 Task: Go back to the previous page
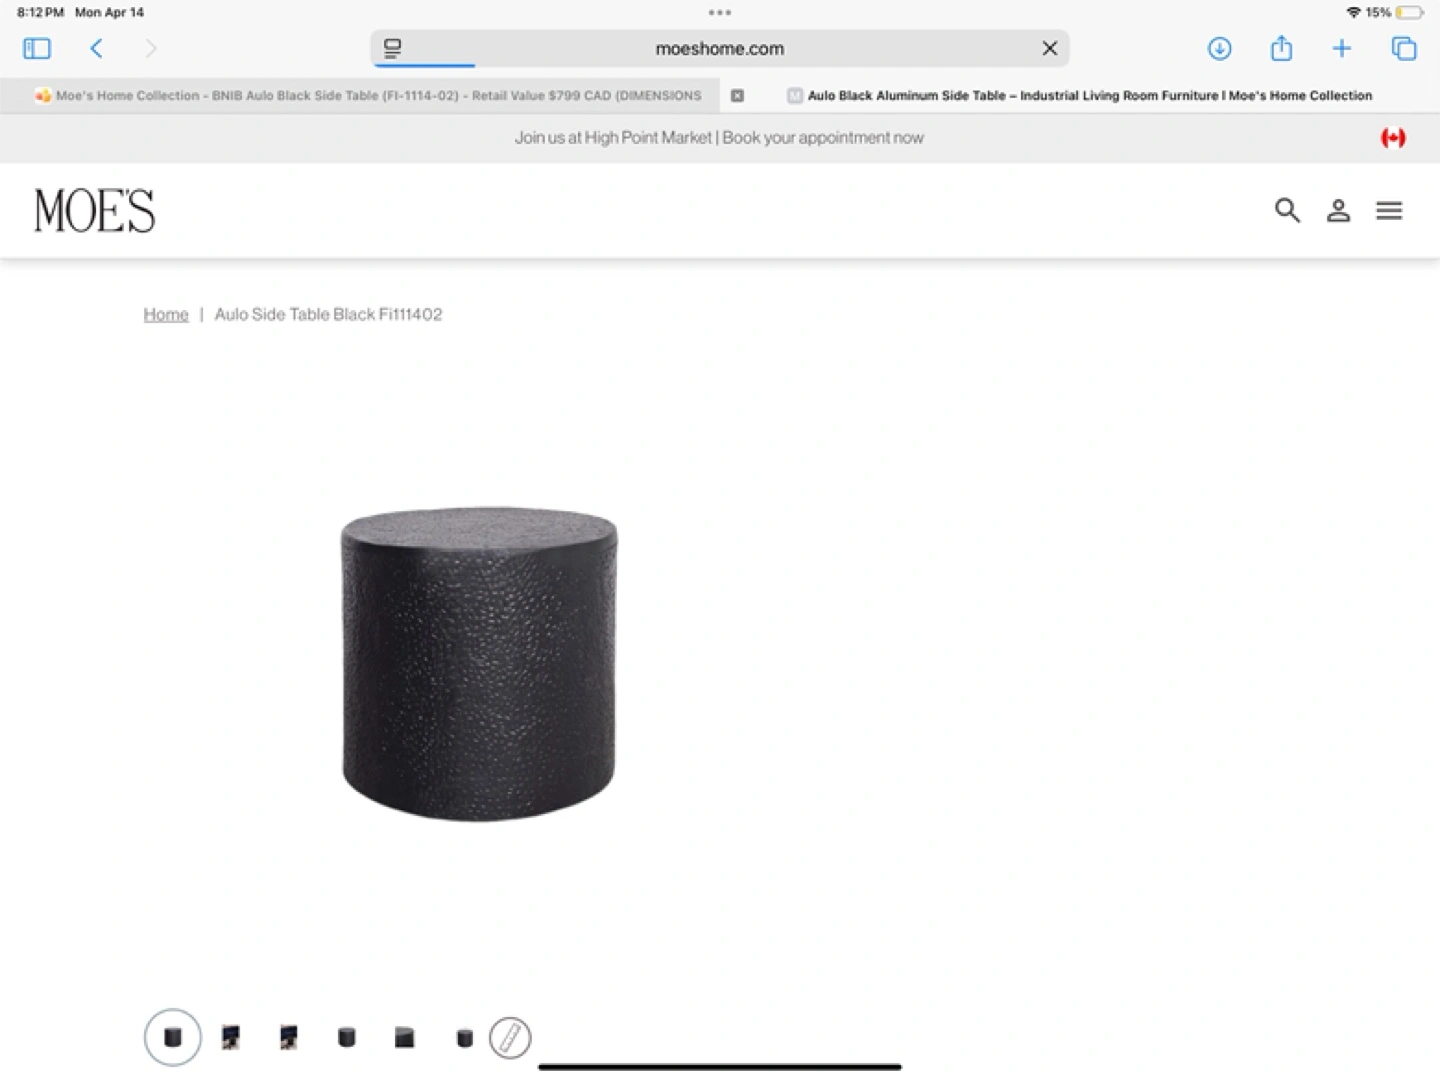[96, 48]
